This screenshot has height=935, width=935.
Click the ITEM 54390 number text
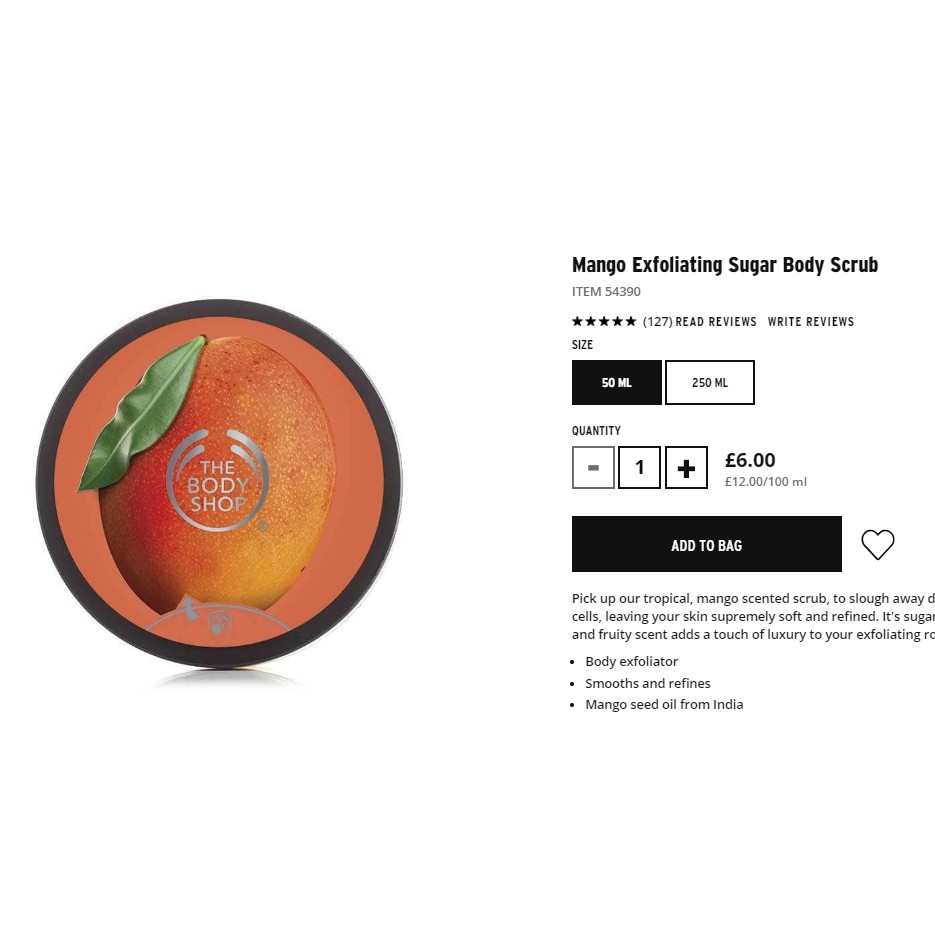point(606,292)
